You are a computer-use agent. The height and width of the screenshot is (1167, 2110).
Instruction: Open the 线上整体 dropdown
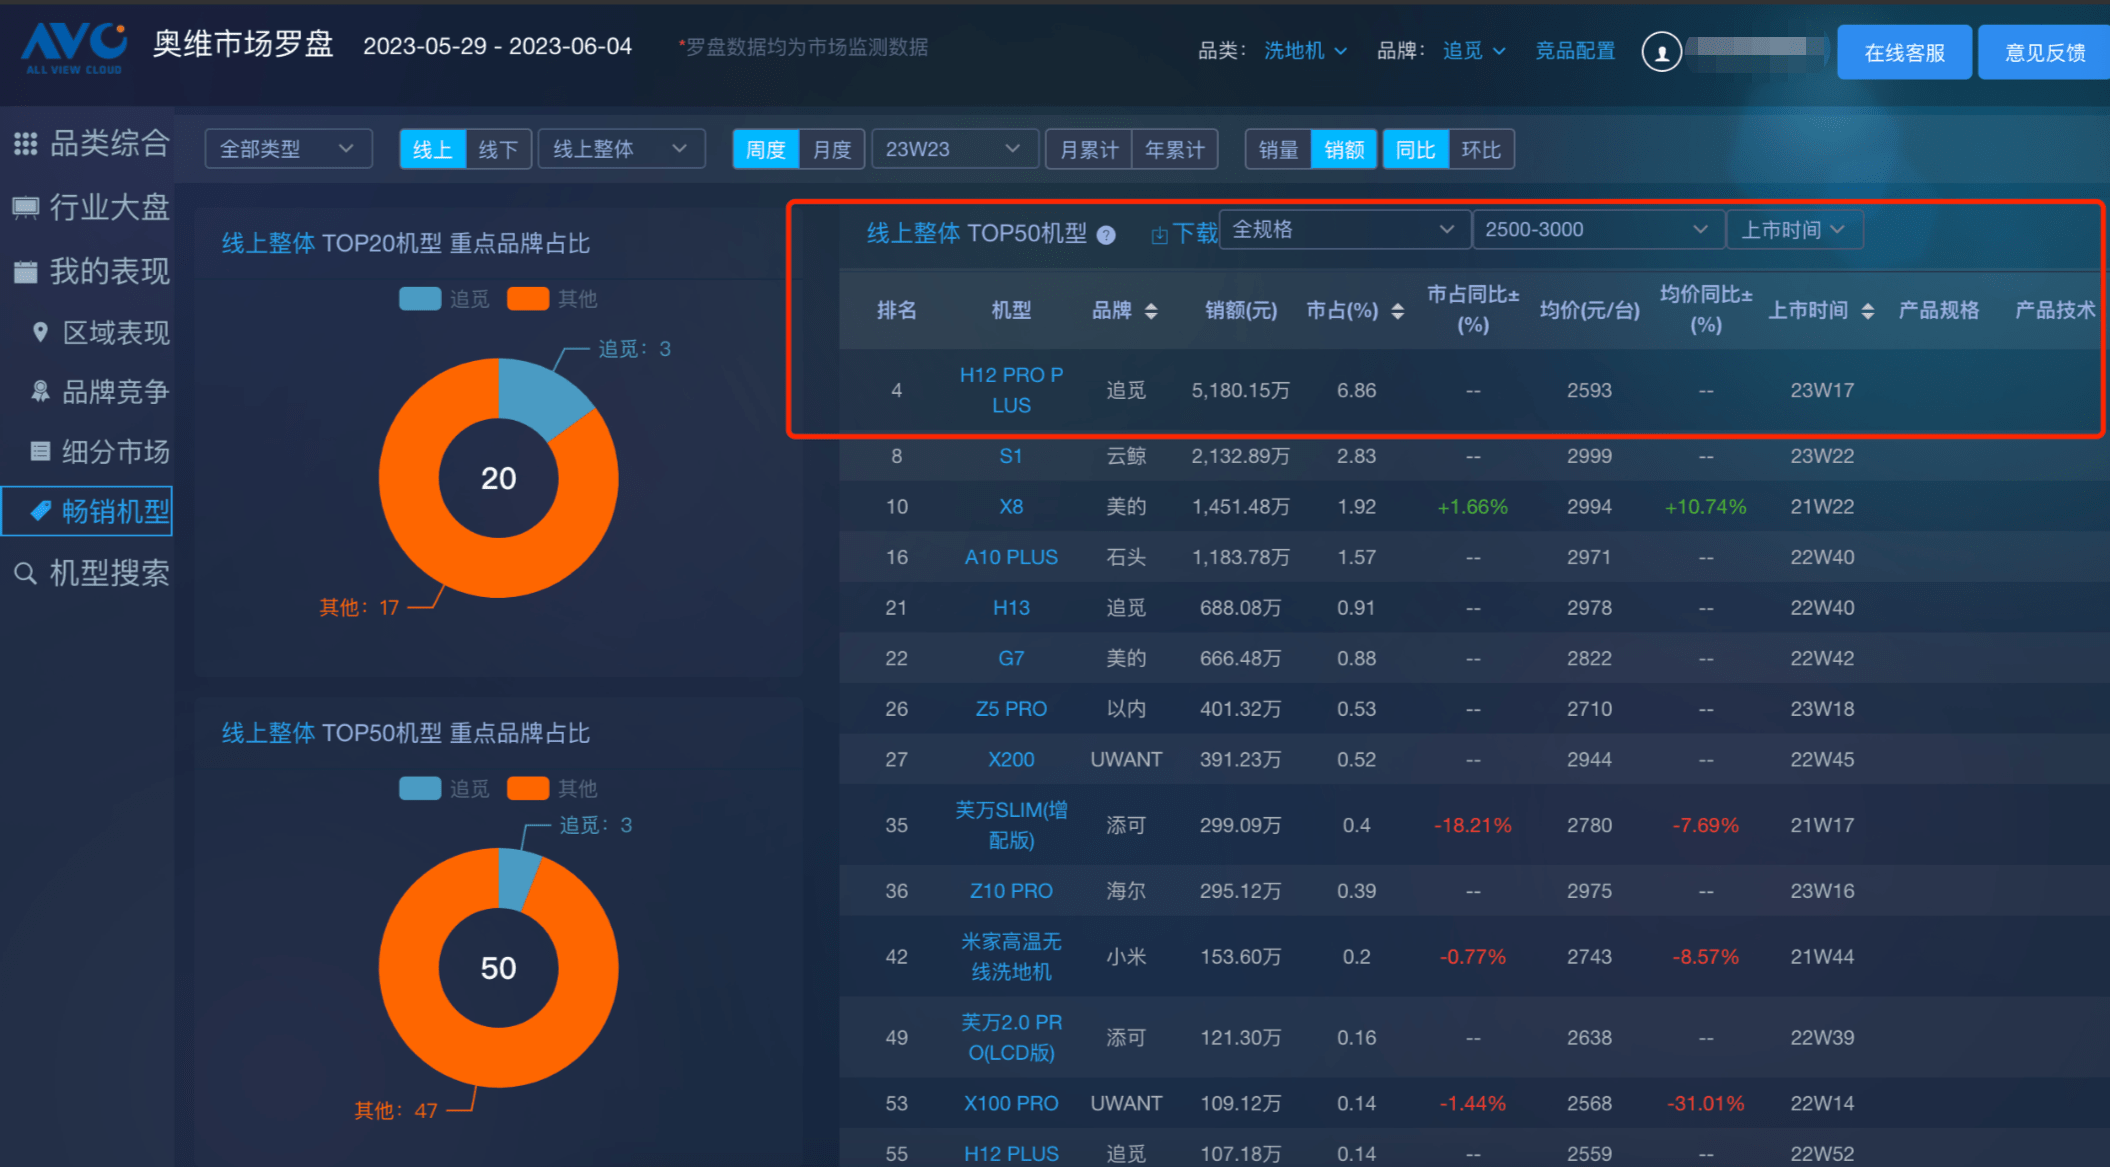(621, 149)
